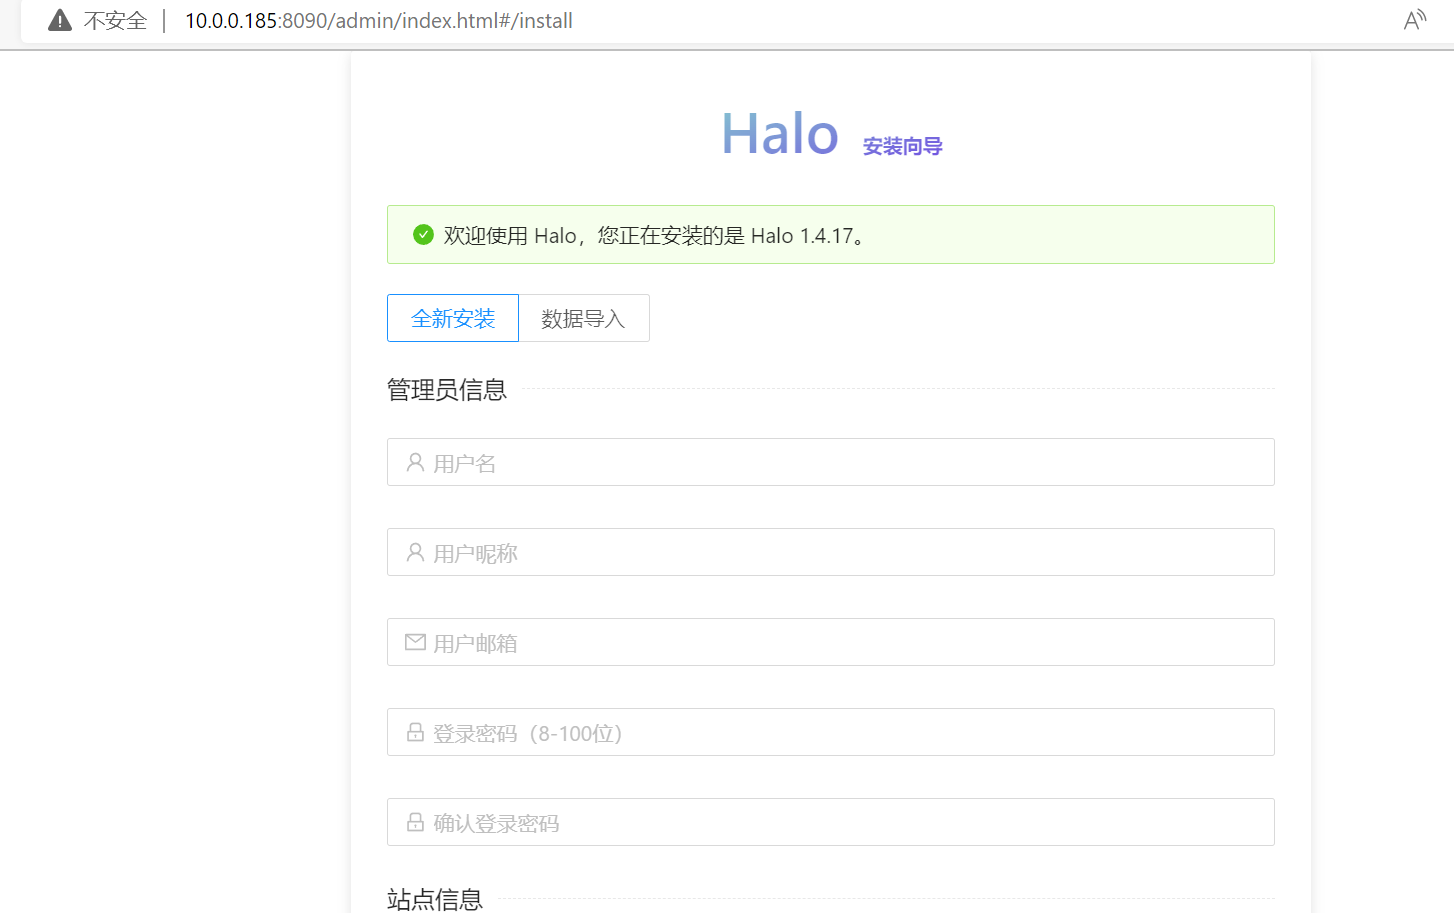Click the envelope icon in 用户邮箱 field
Screen dimensions: 1454x913
415,642
